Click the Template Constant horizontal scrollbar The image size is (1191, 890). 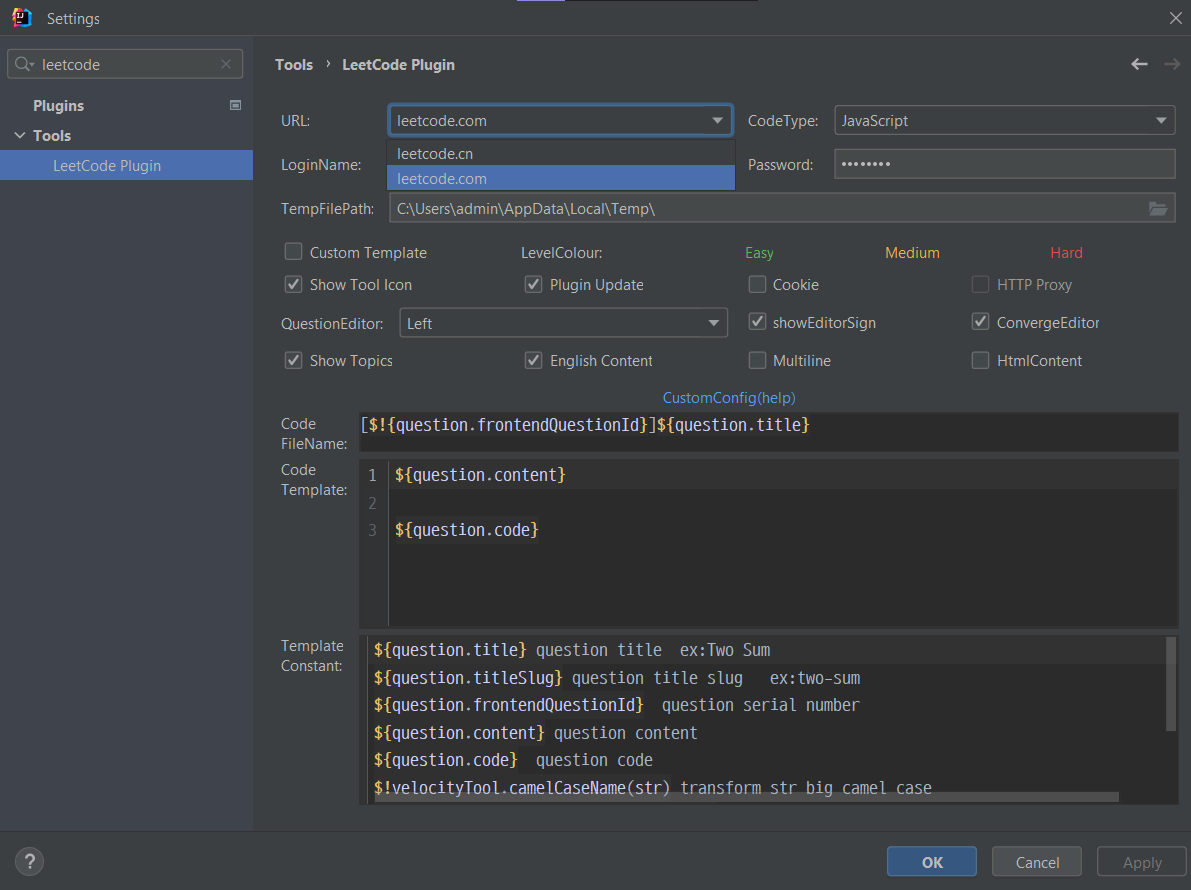(747, 797)
